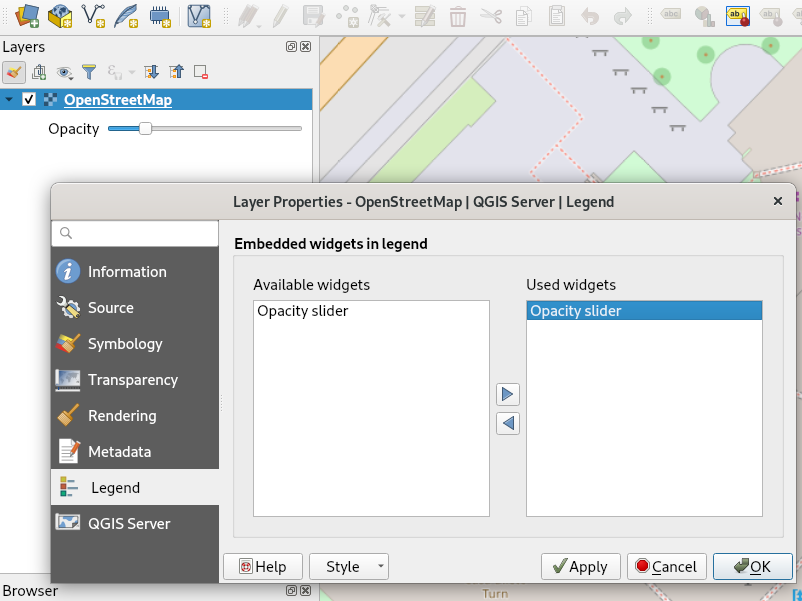Expand all layers in the Layers panel
The image size is (802, 601).
[152, 73]
